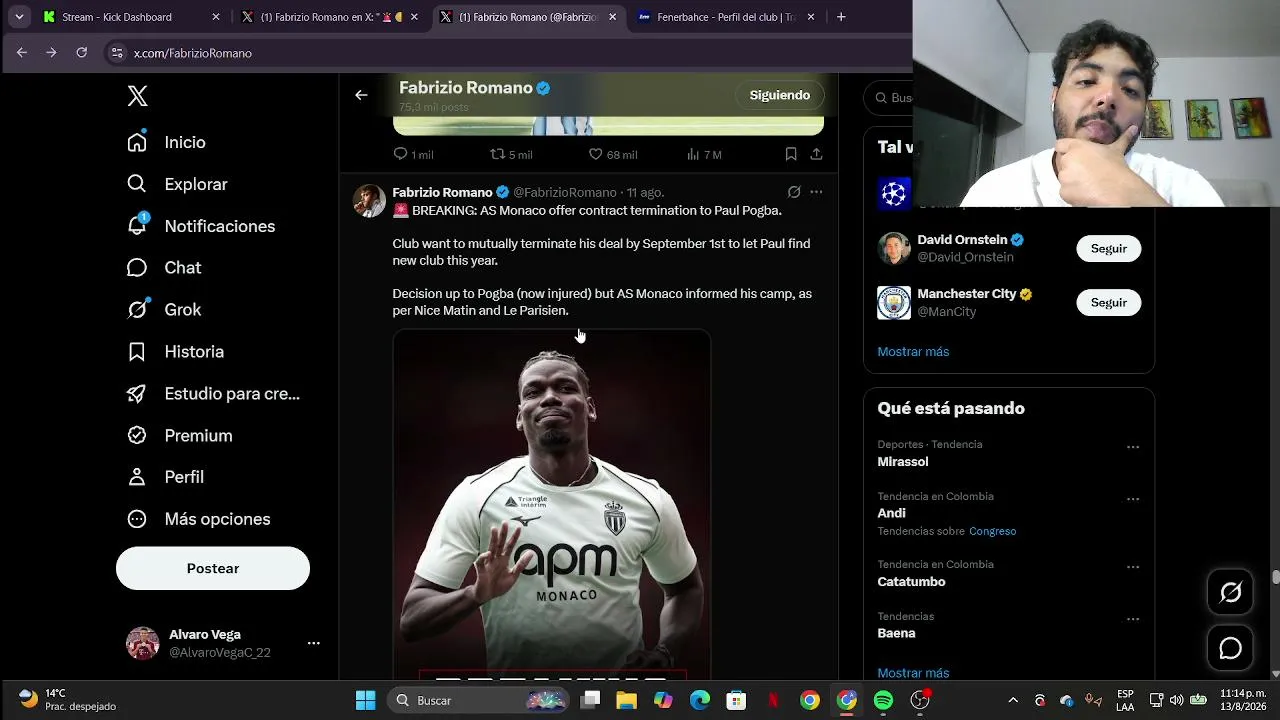1280x720 pixels.
Task: View analytics showing 7 M views
Action: tap(704, 154)
